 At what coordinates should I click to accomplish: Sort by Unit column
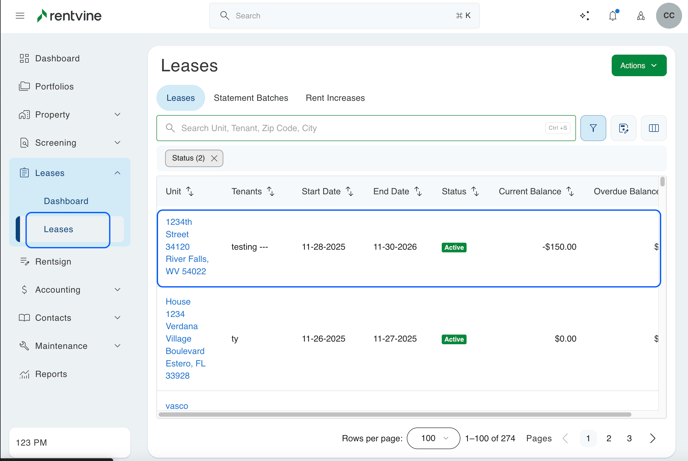click(190, 191)
